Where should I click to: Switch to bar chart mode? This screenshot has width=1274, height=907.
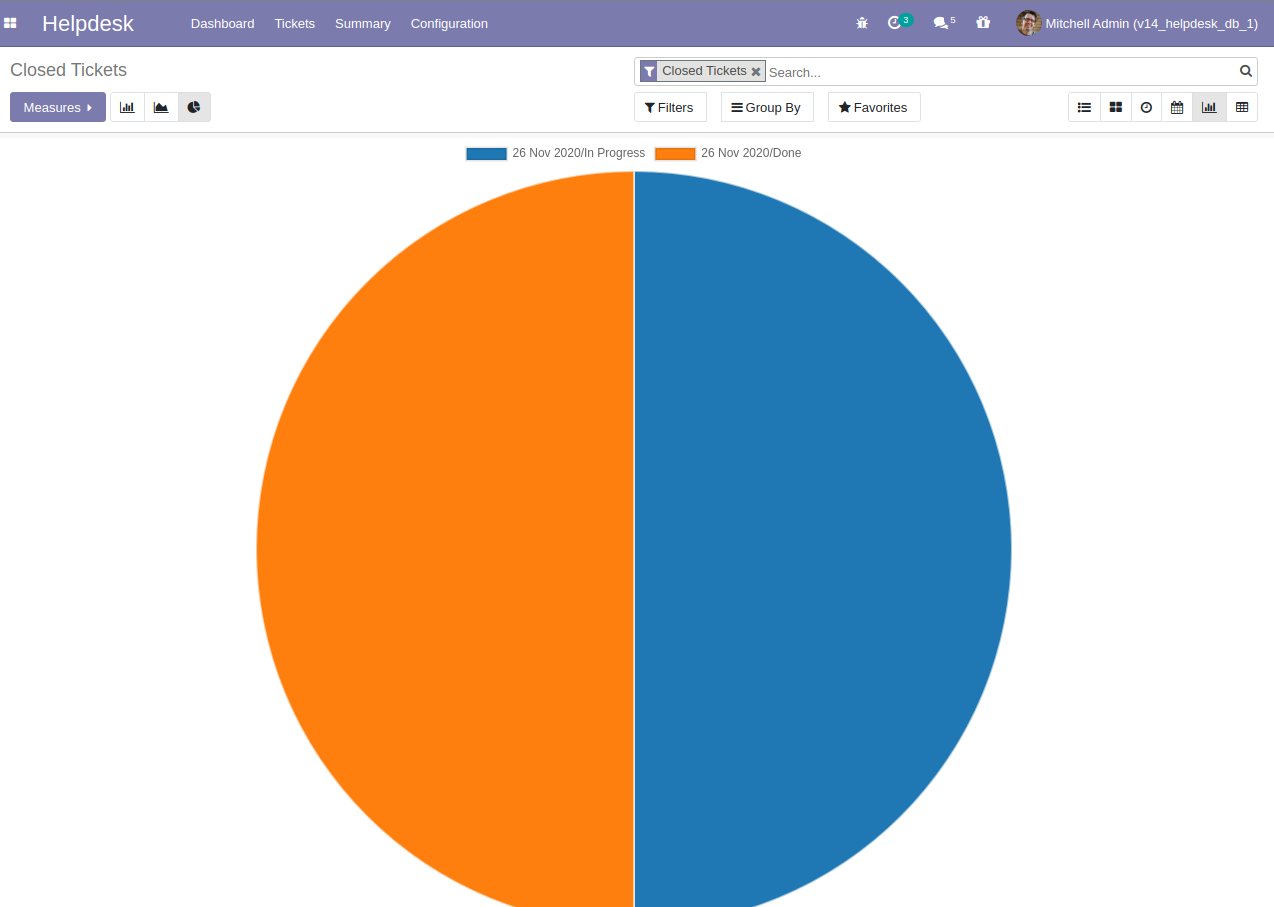pos(127,107)
